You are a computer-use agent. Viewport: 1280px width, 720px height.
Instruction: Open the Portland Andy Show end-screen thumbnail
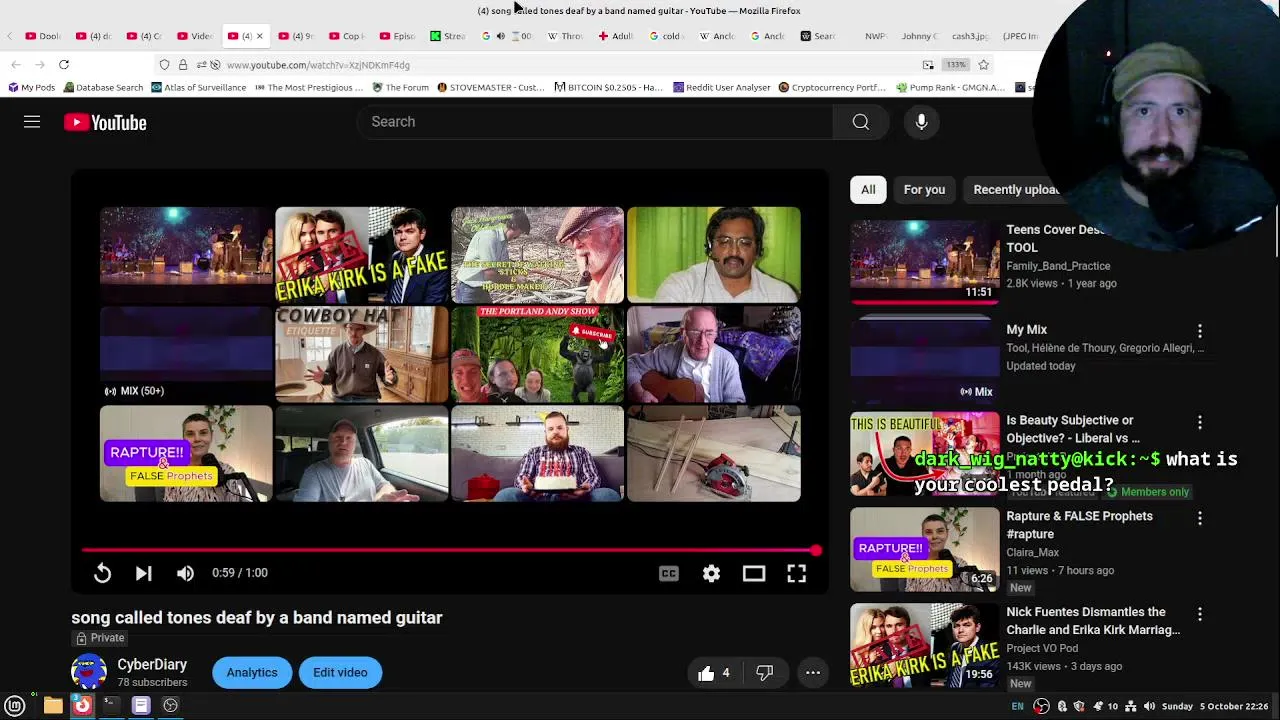click(538, 355)
